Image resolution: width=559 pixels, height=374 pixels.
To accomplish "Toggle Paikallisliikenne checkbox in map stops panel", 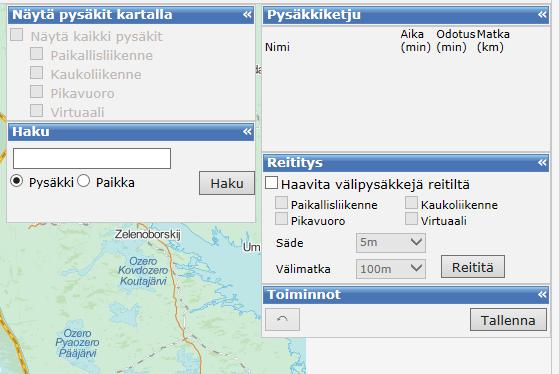I will point(37,54).
